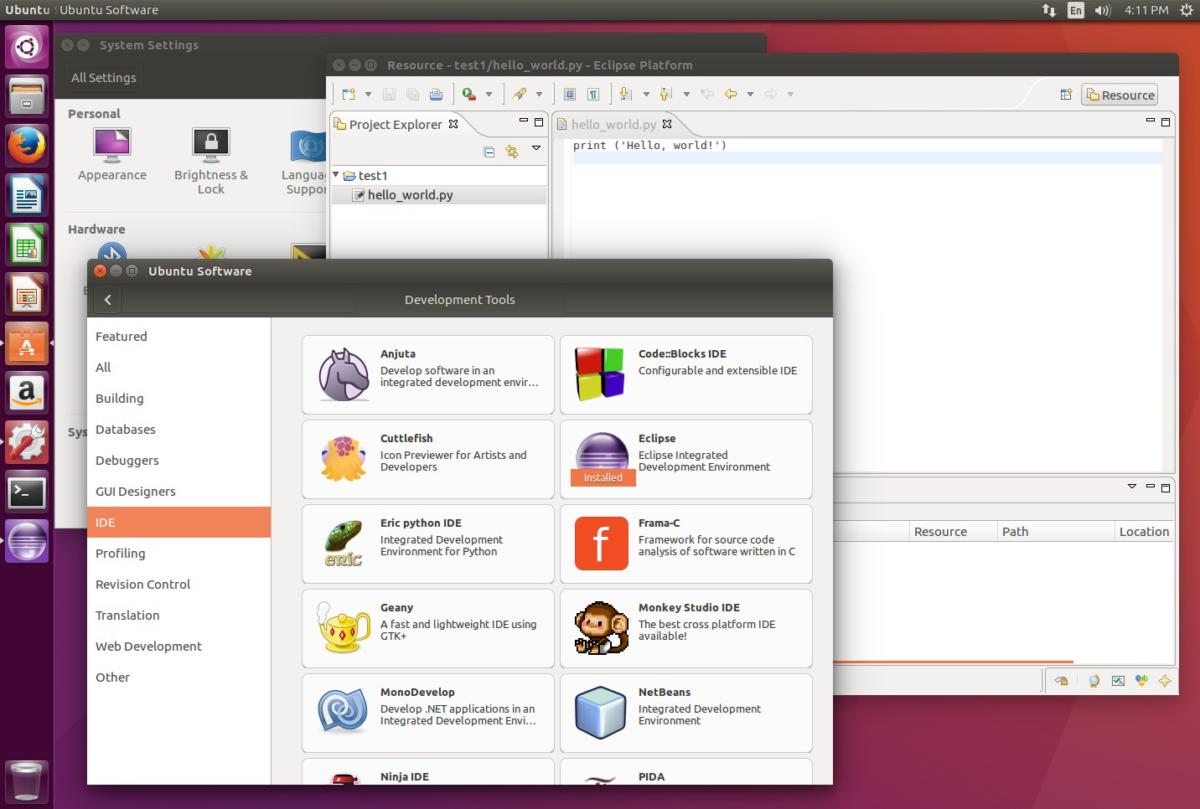Click the En keyboard layout indicator

[x=1076, y=10]
